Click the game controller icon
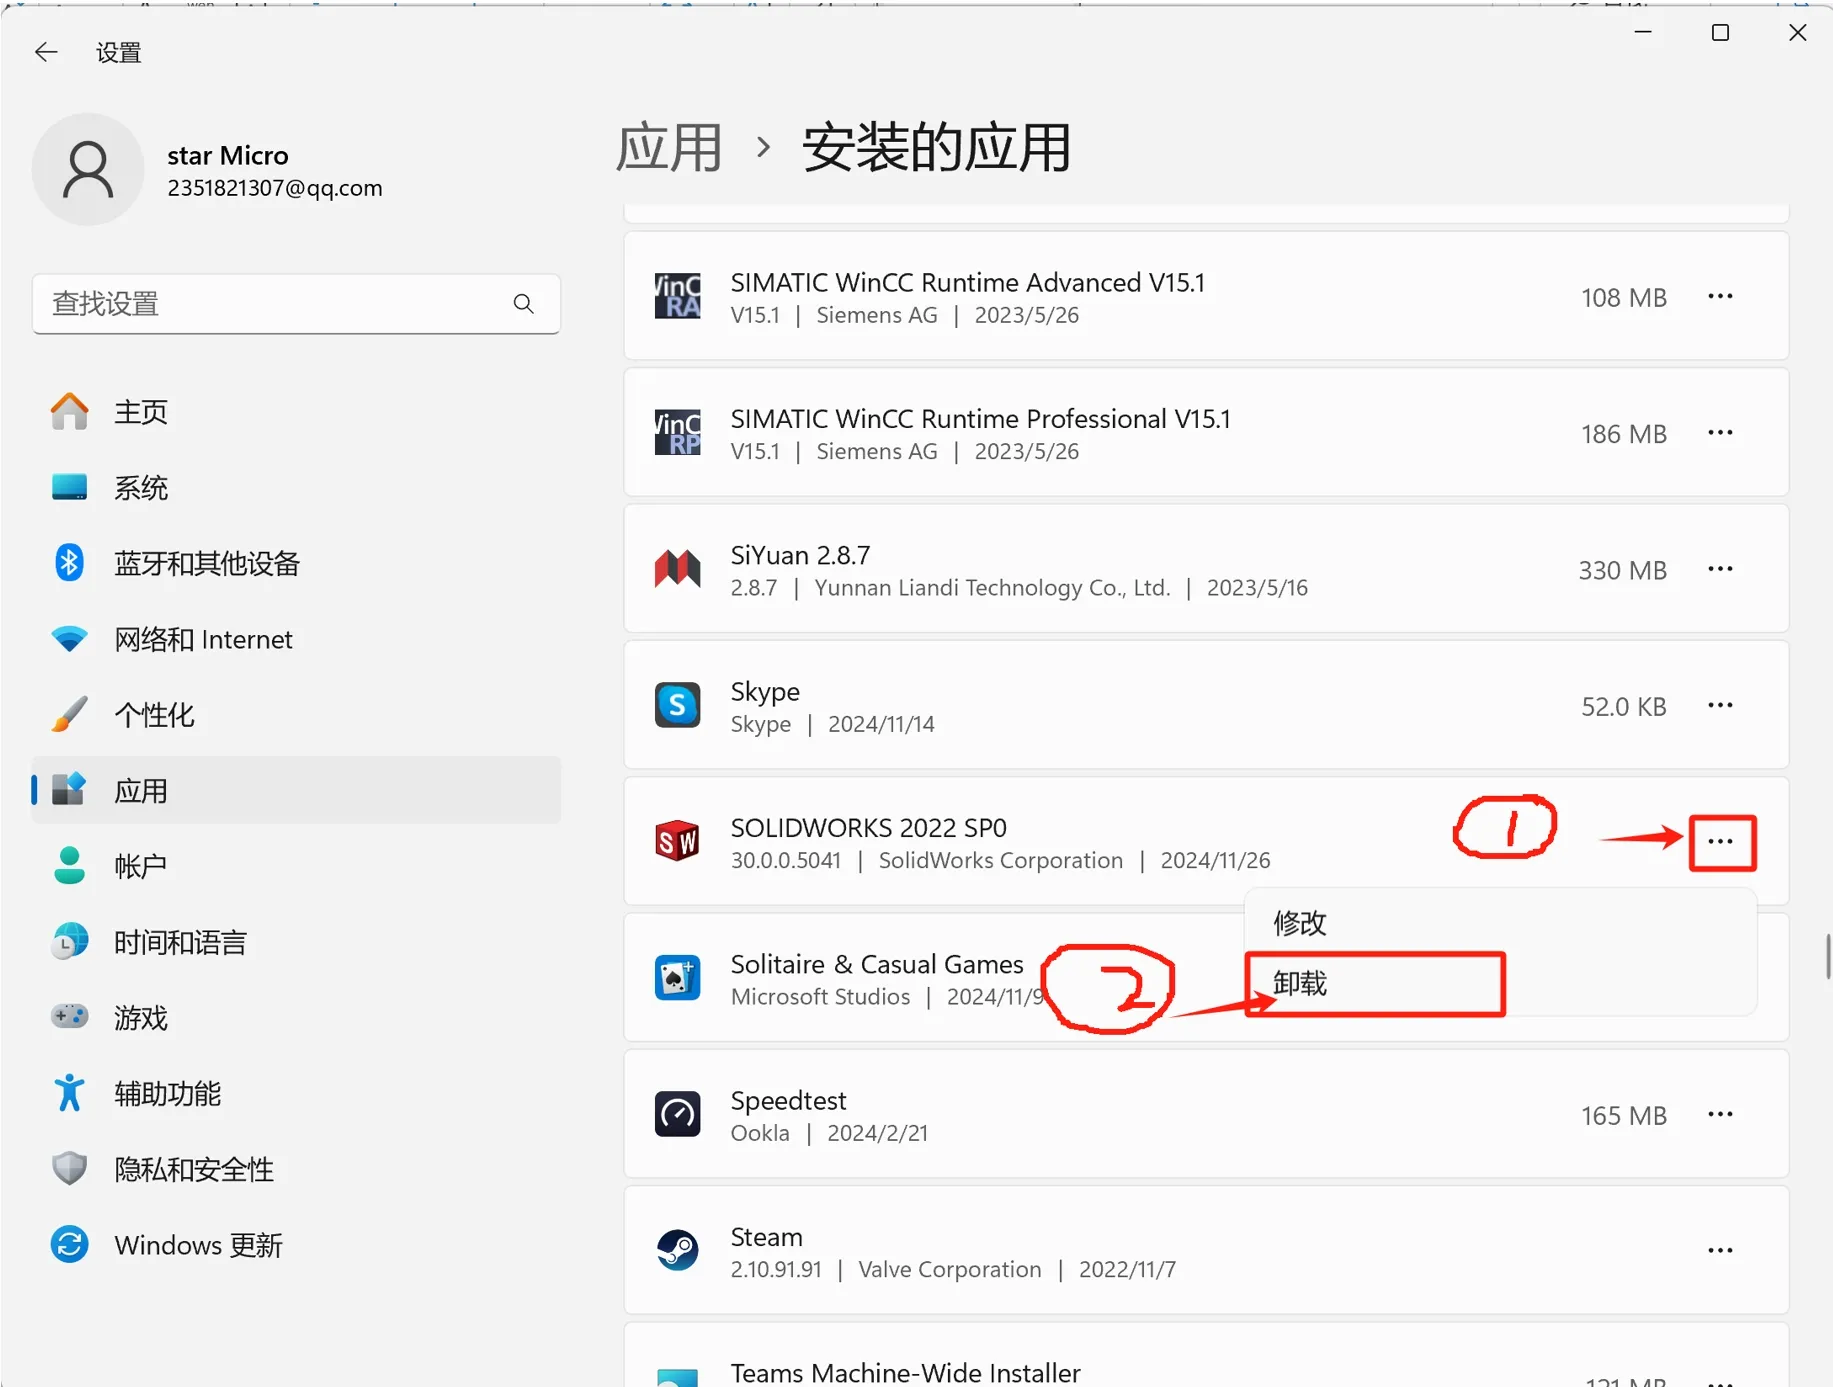Viewport: 1833px width, 1387px height. pyautogui.click(x=69, y=1017)
